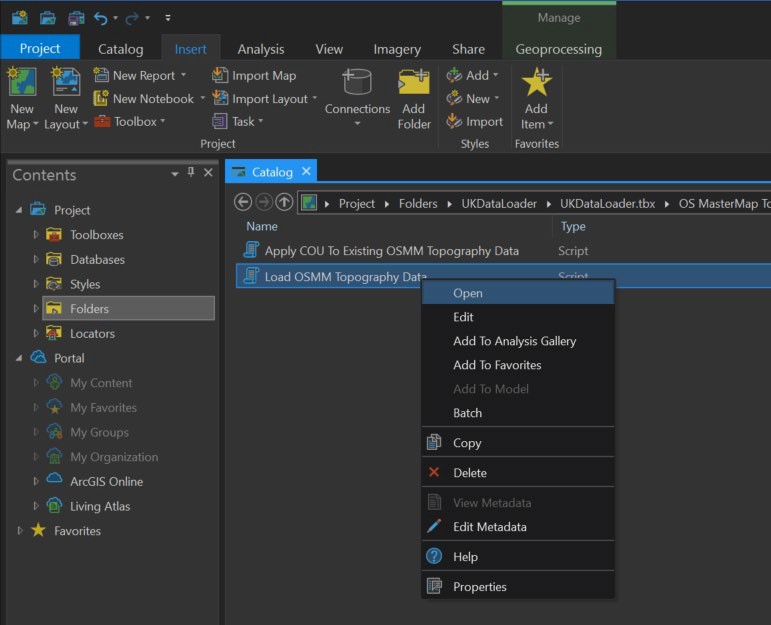Redo the last action
The height and width of the screenshot is (625, 771).
132,18
